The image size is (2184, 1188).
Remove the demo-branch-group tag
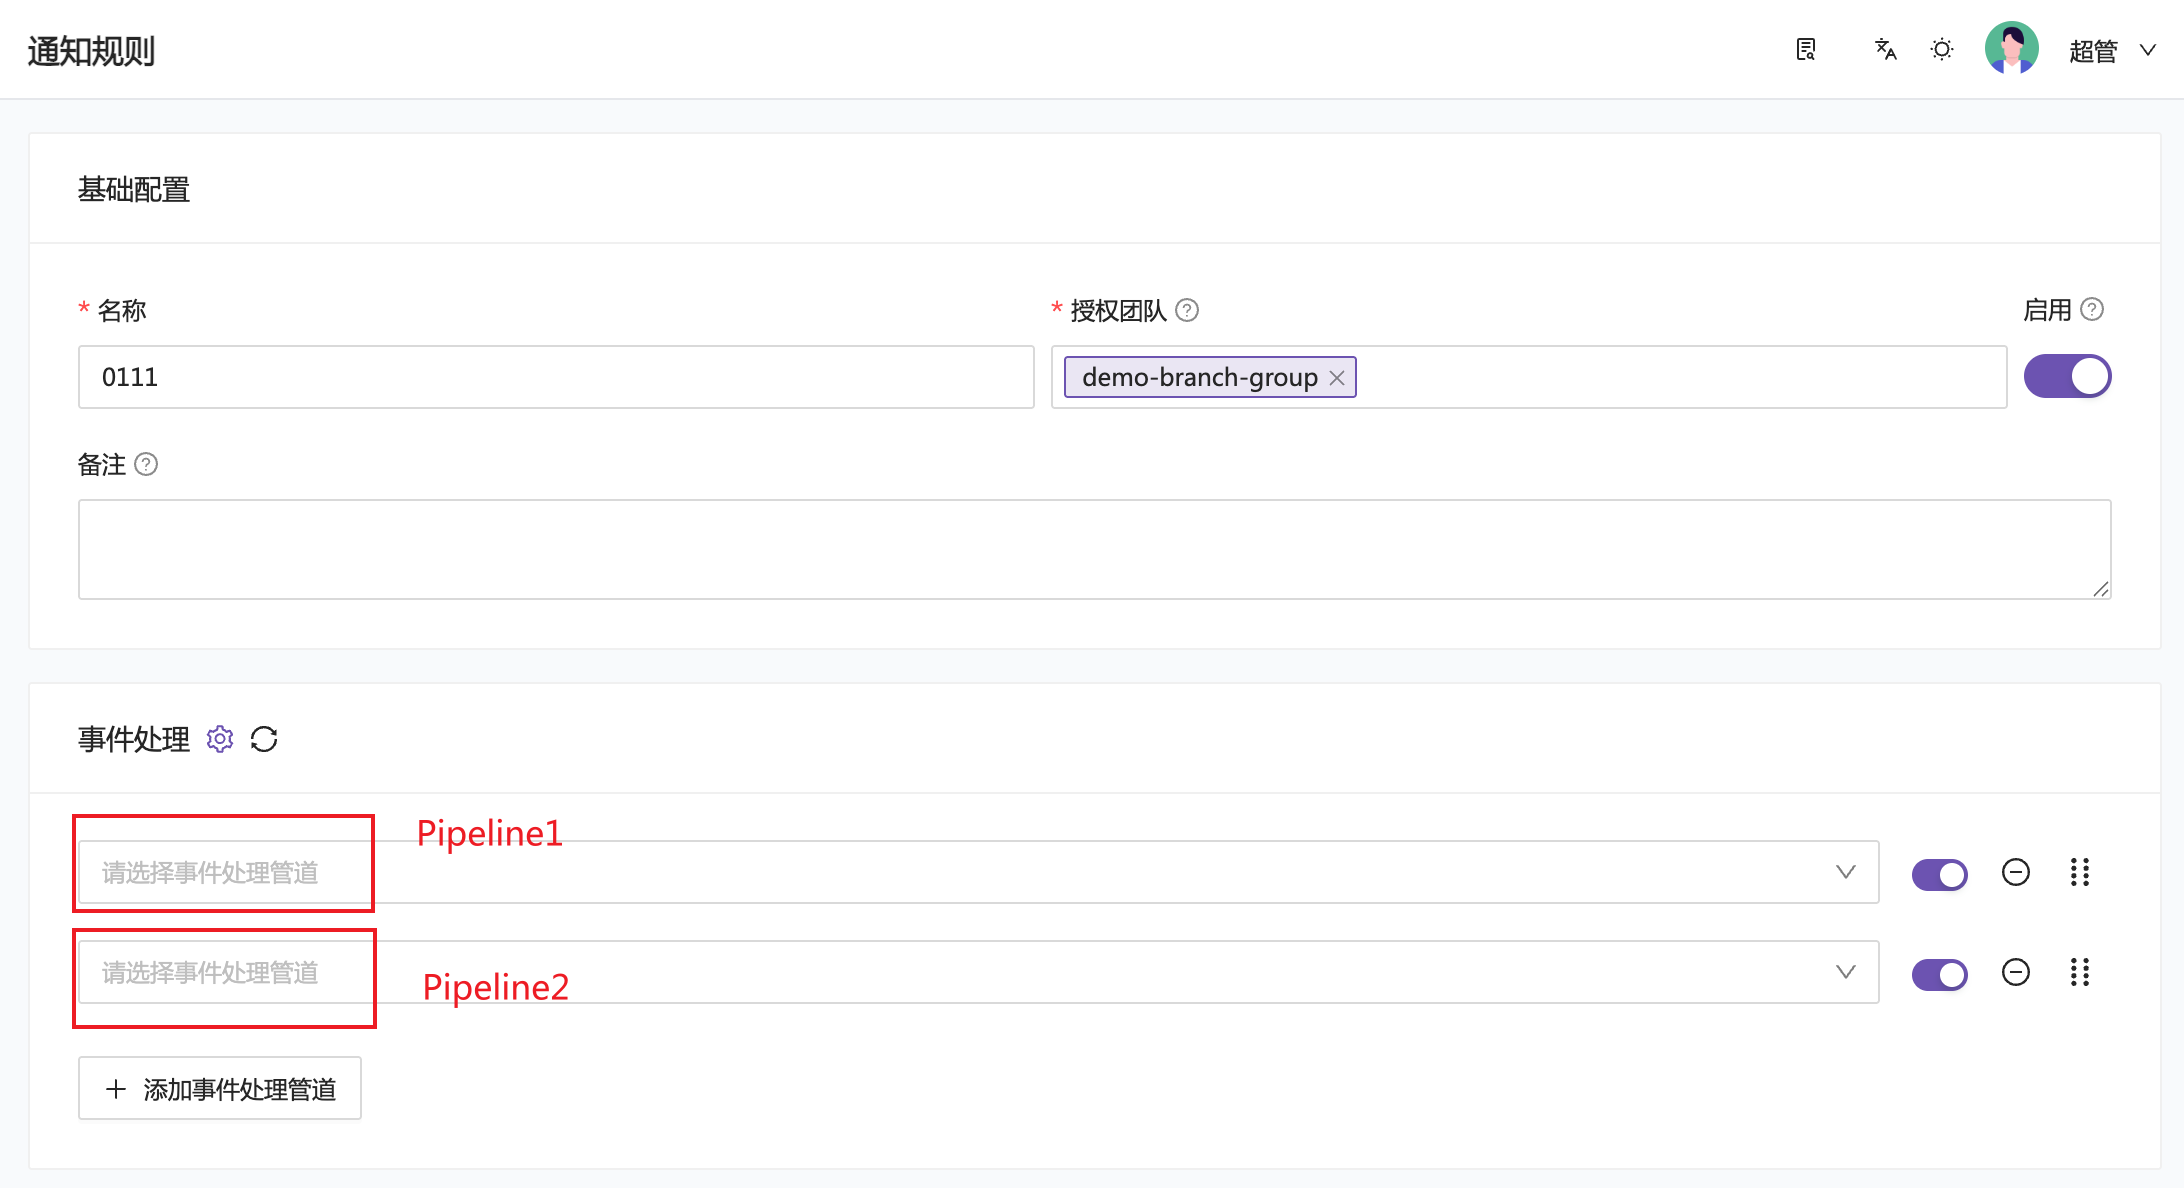point(1337,378)
